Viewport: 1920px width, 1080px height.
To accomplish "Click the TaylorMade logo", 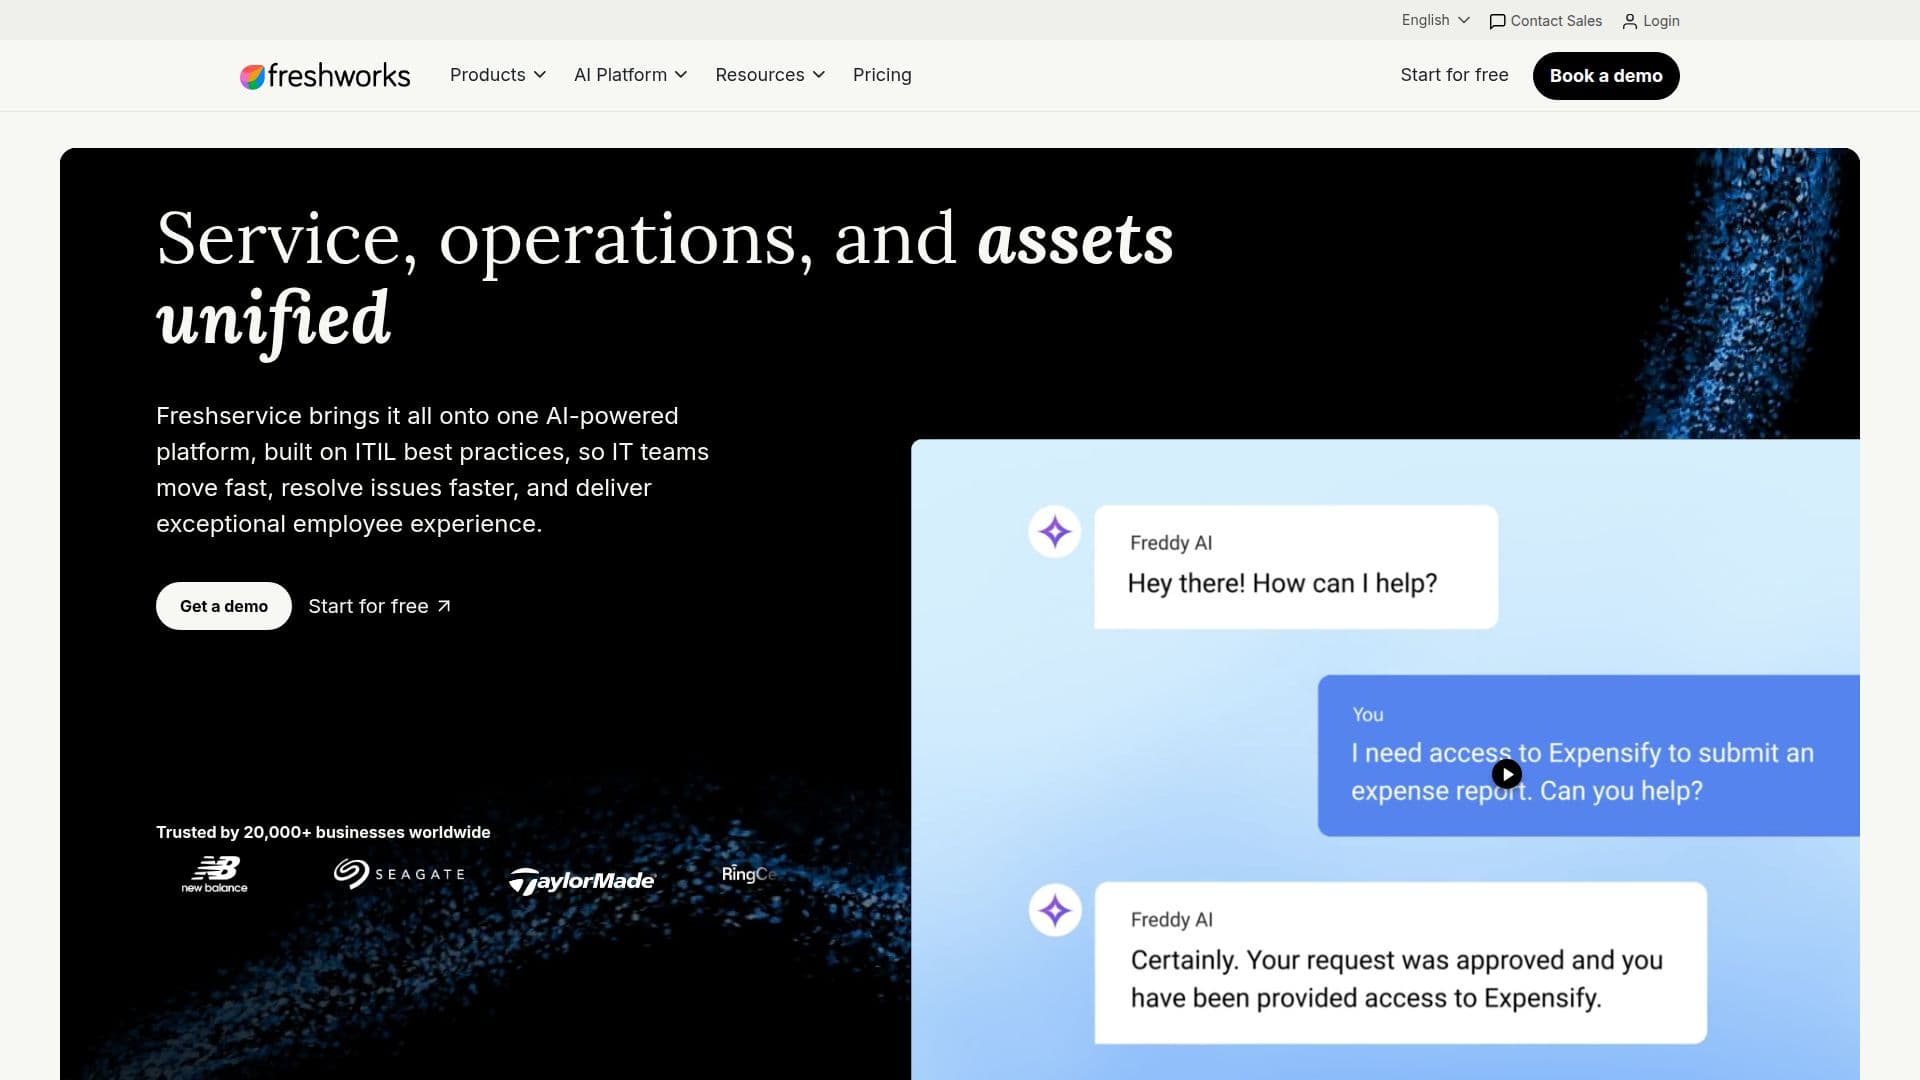I will [582, 880].
